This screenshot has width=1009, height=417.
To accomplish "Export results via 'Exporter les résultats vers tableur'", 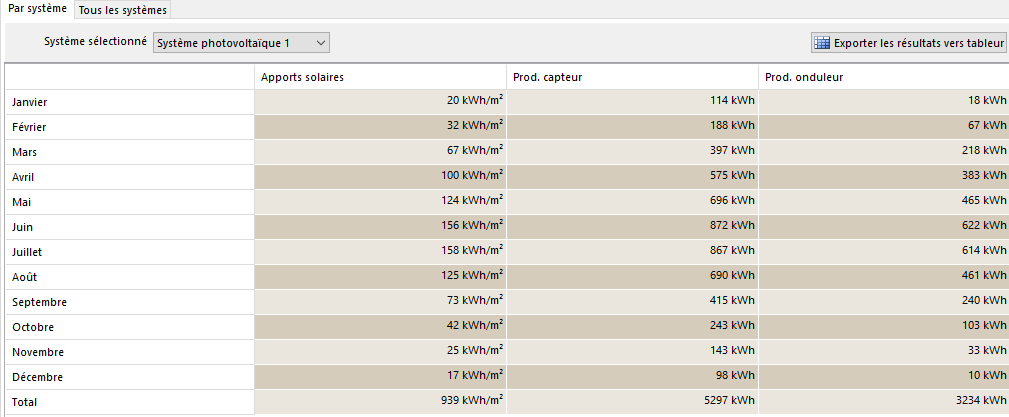I will [908, 43].
